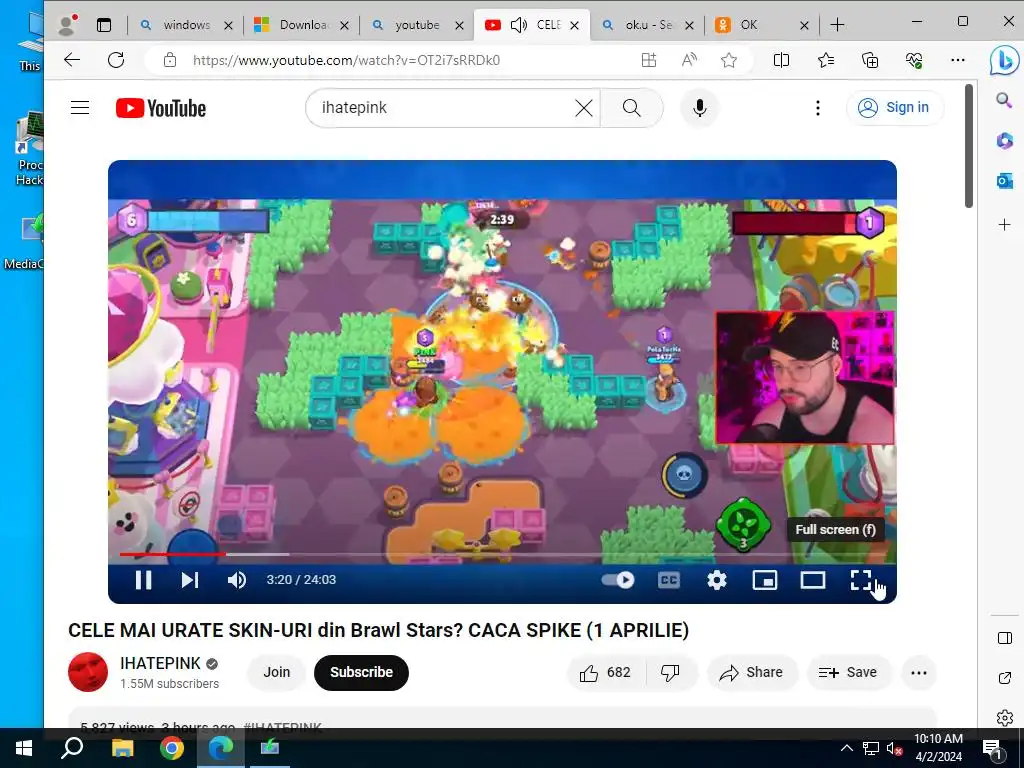
Task: Skip to the next video
Action: 189,580
